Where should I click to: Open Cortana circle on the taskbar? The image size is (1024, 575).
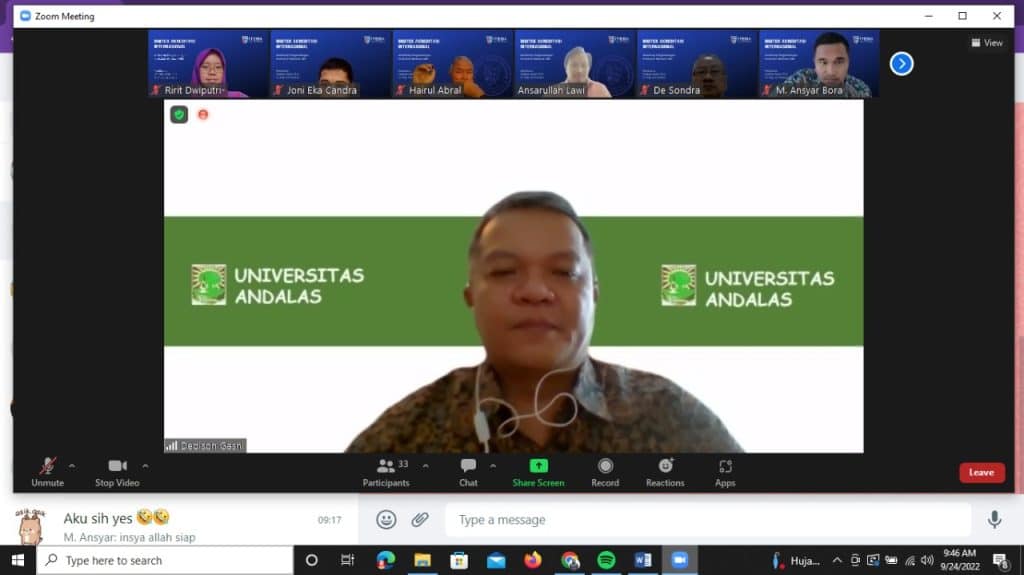click(x=312, y=561)
